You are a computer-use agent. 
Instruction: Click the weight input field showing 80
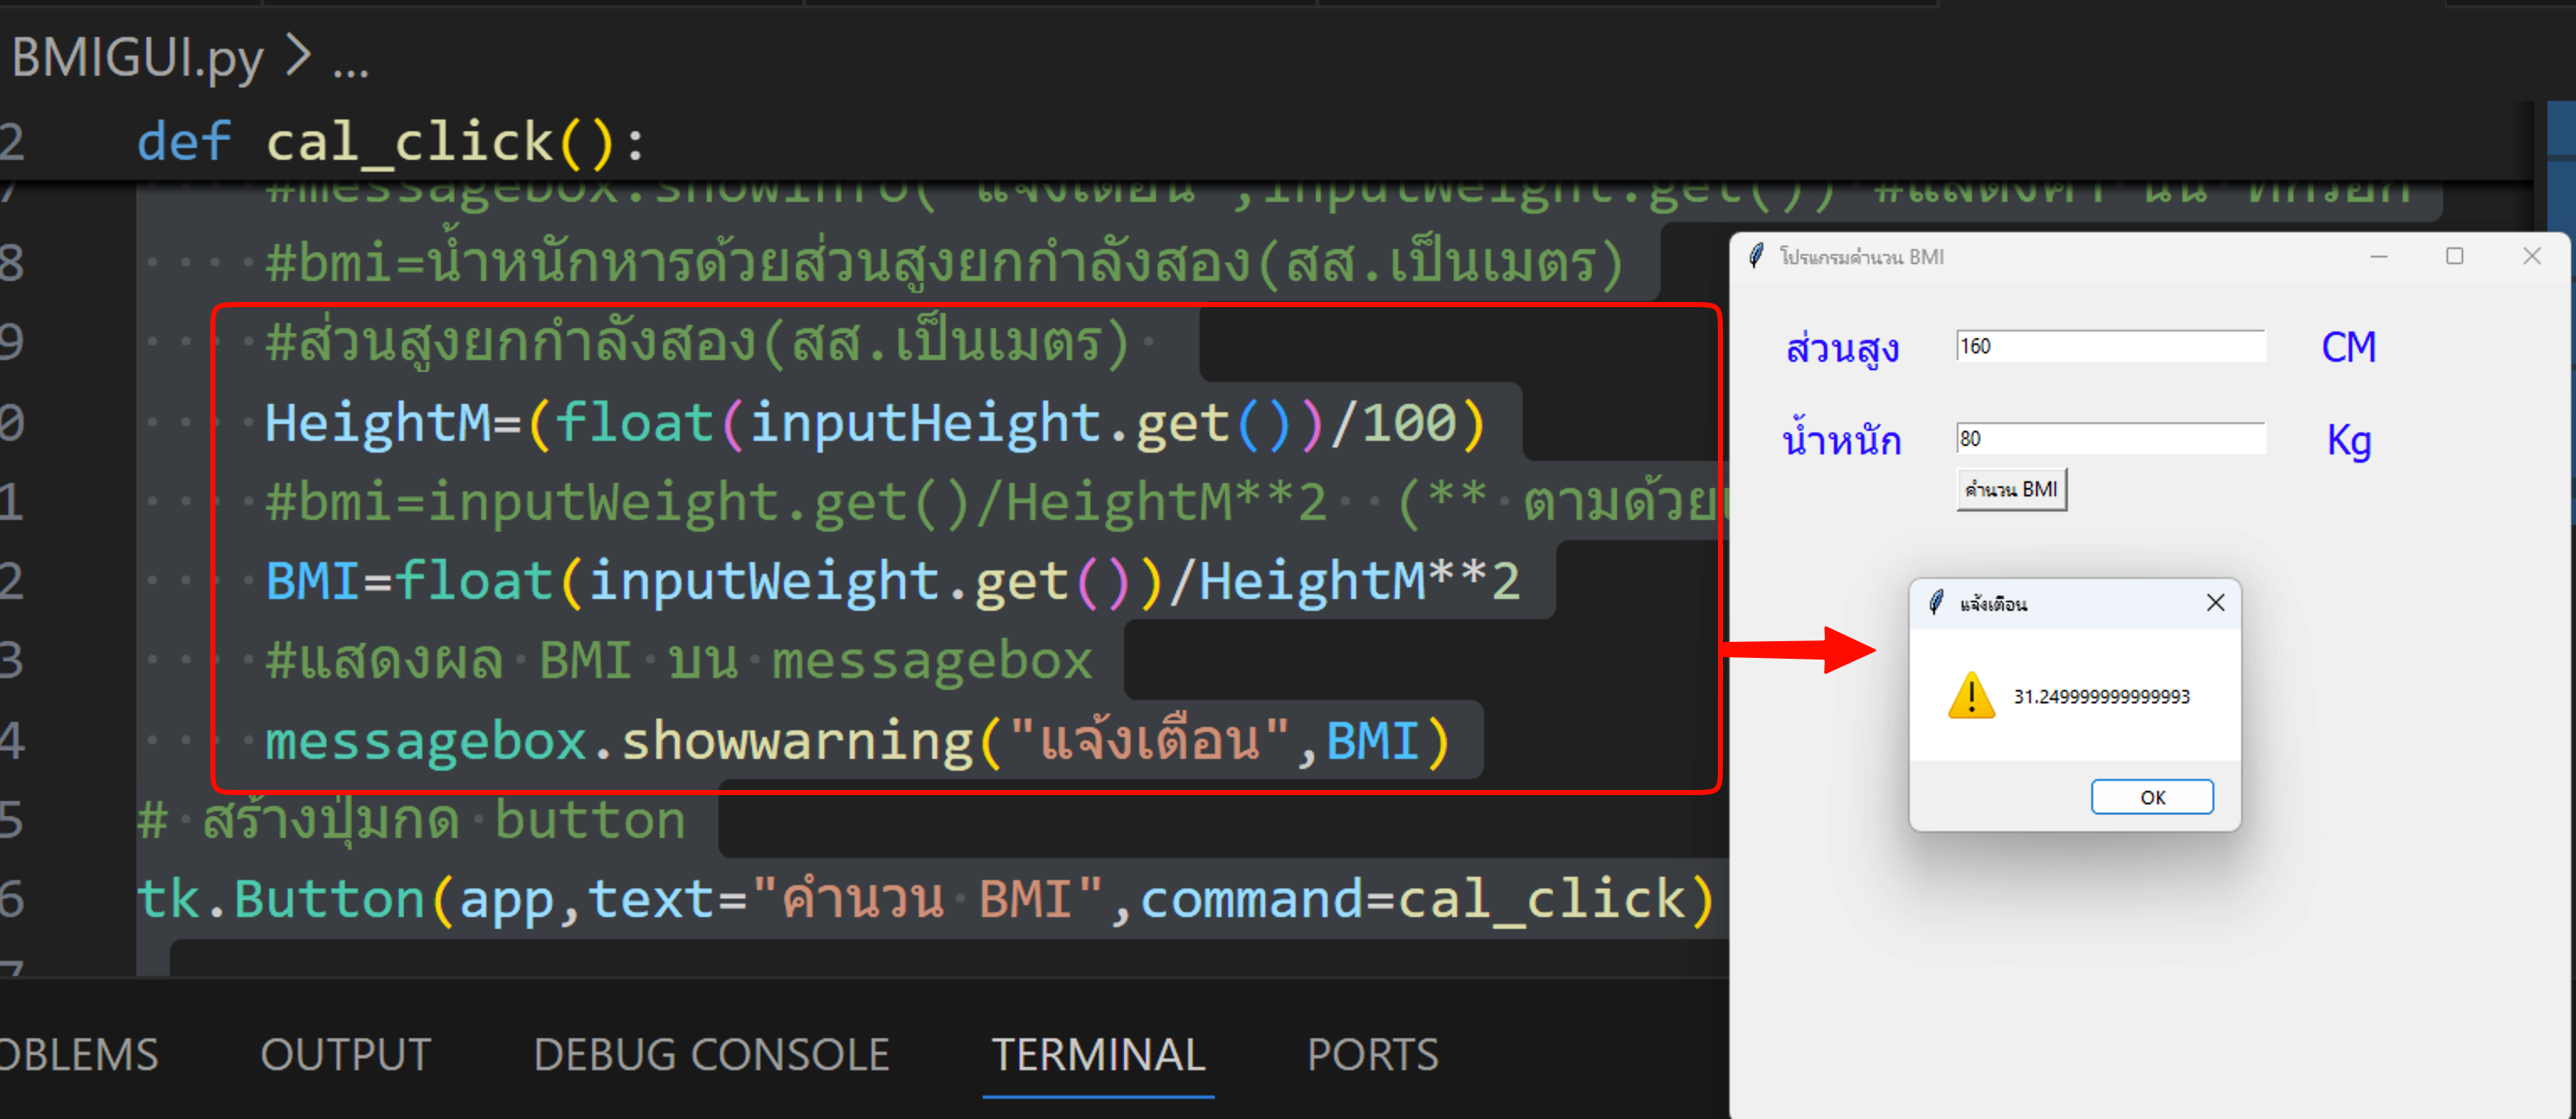coord(2110,438)
